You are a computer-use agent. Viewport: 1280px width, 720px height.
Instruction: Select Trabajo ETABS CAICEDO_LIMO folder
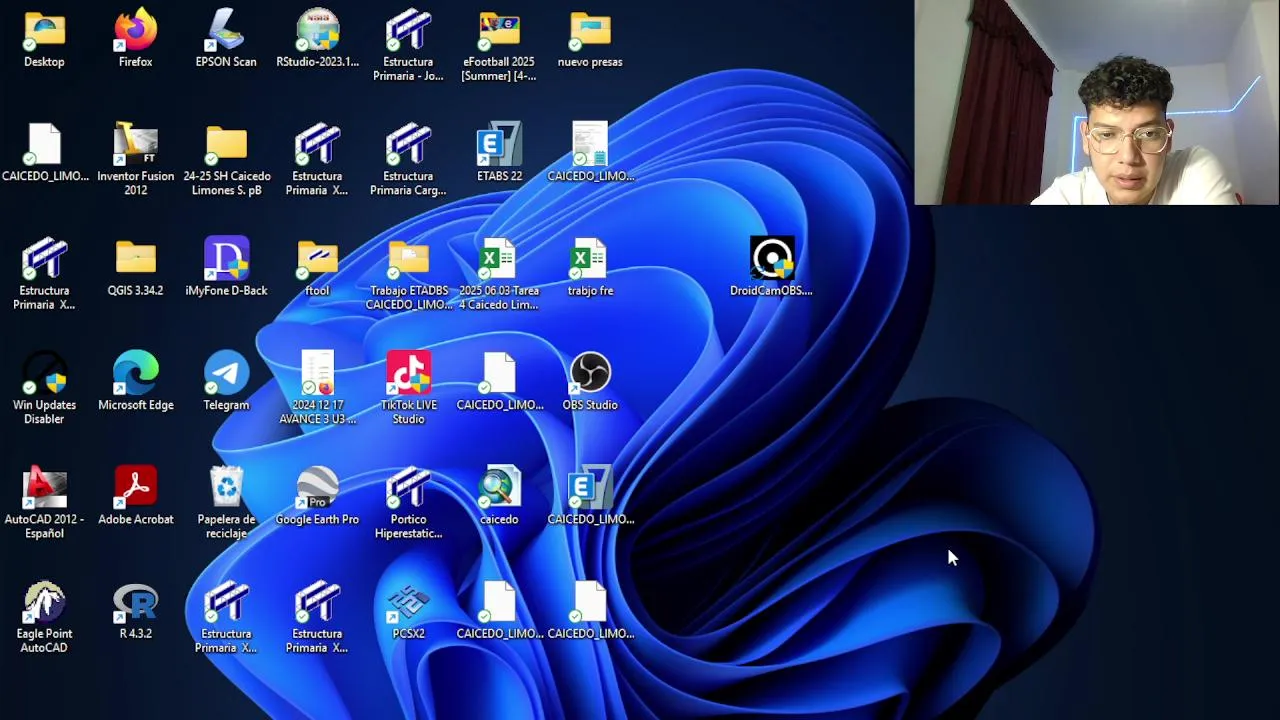(x=408, y=260)
